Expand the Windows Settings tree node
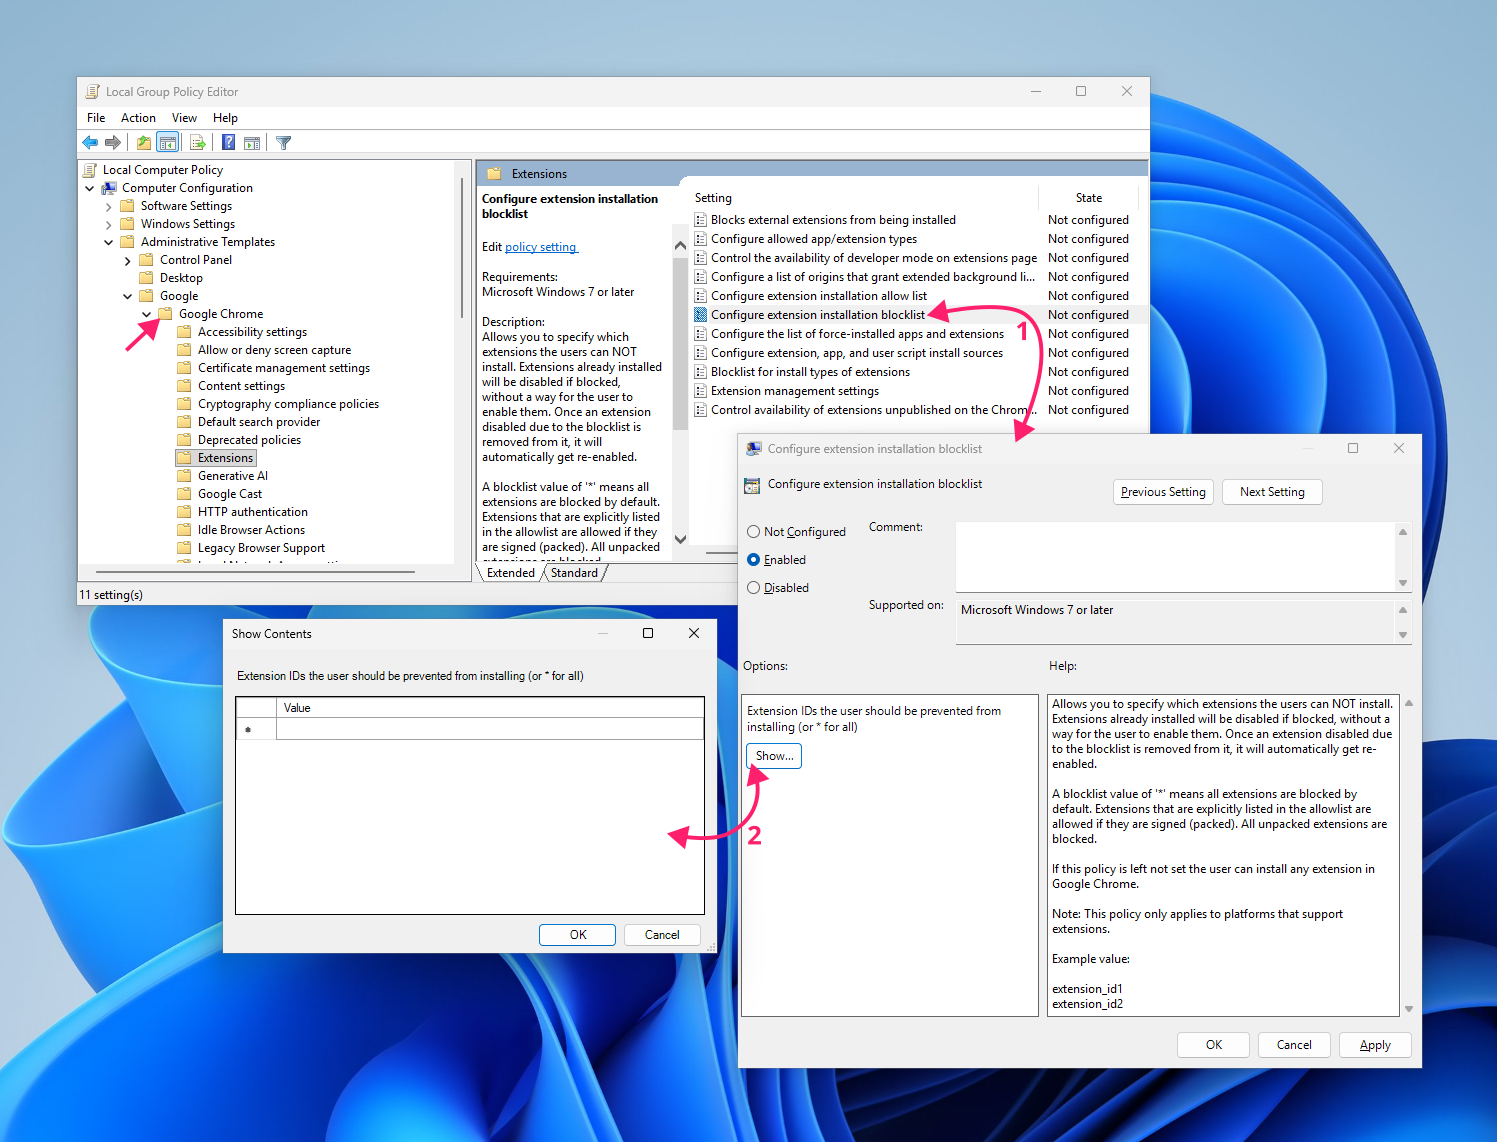This screenshot has height=1142, width=1497. [x=109, y=224]
